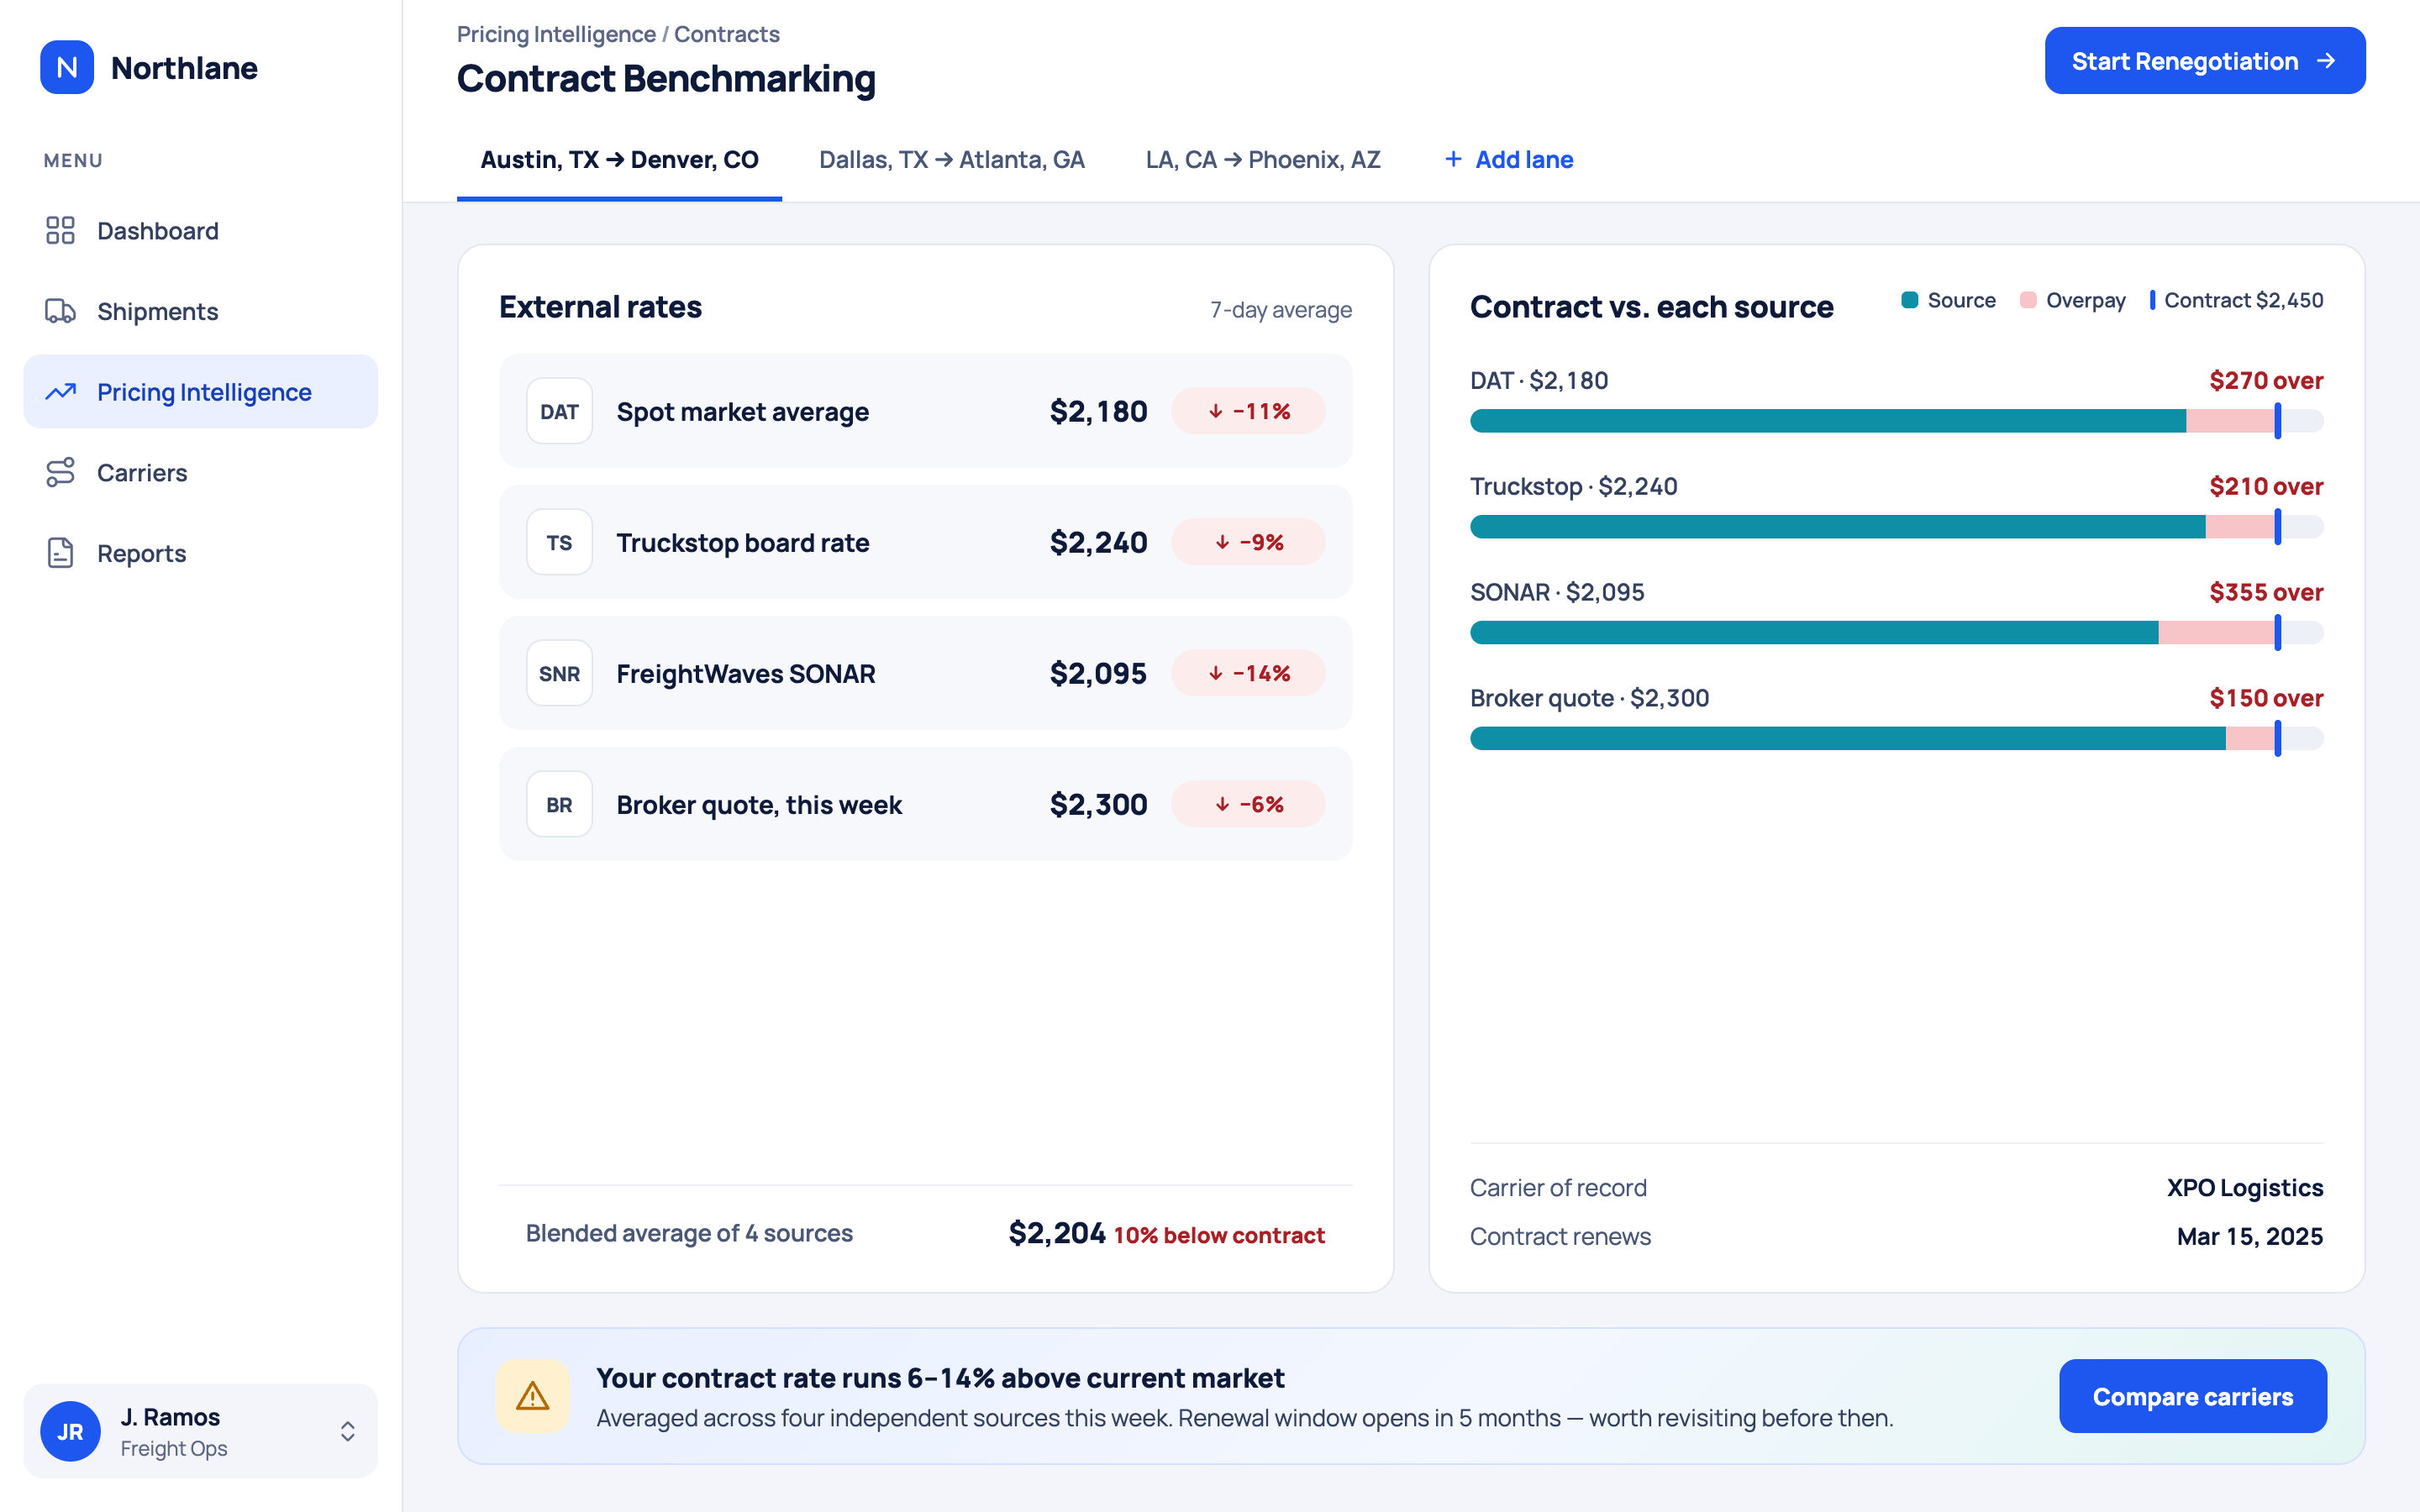This screenshot has height=1512, width=2420.
Task: Click the -14% down-arrow badge
Action: click(1248, 673)
